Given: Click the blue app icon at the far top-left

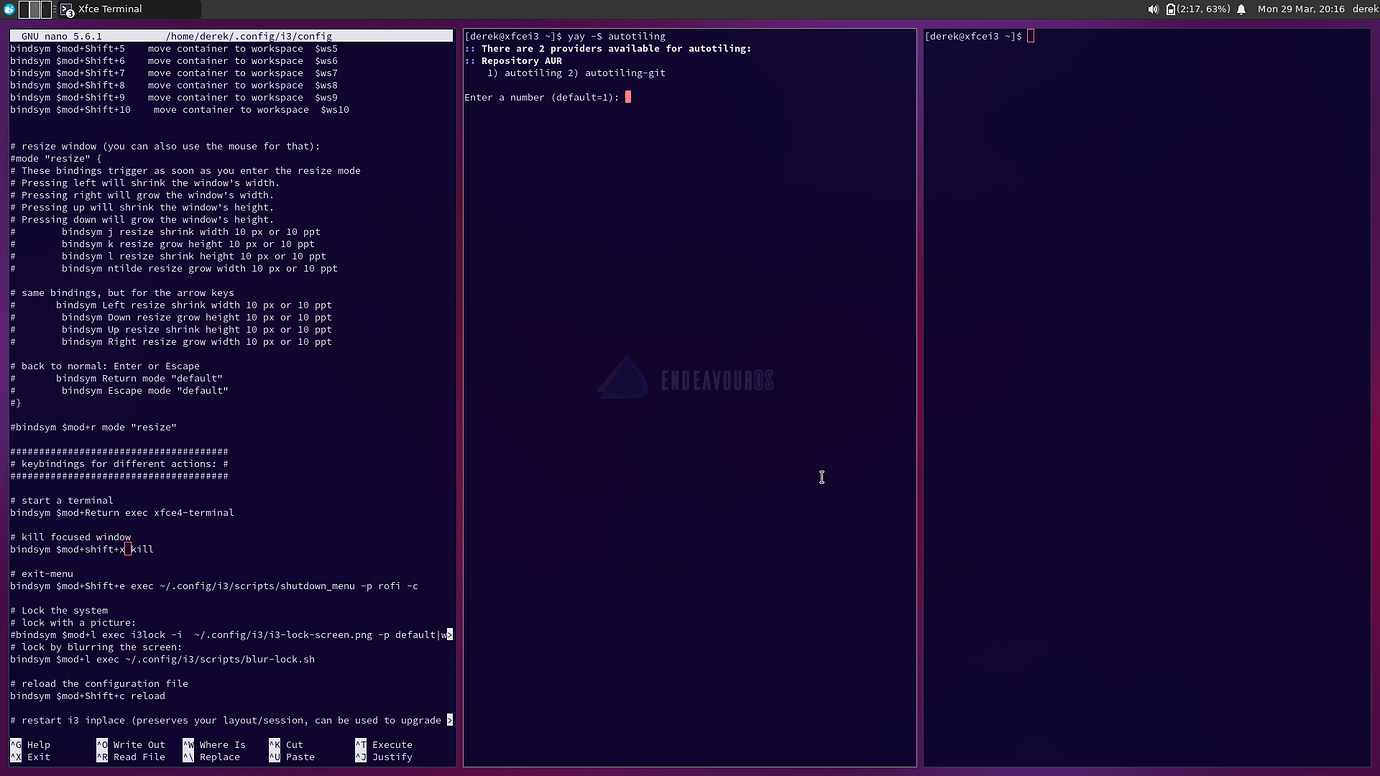Looking at the screenshot, I should click(9, 8).
